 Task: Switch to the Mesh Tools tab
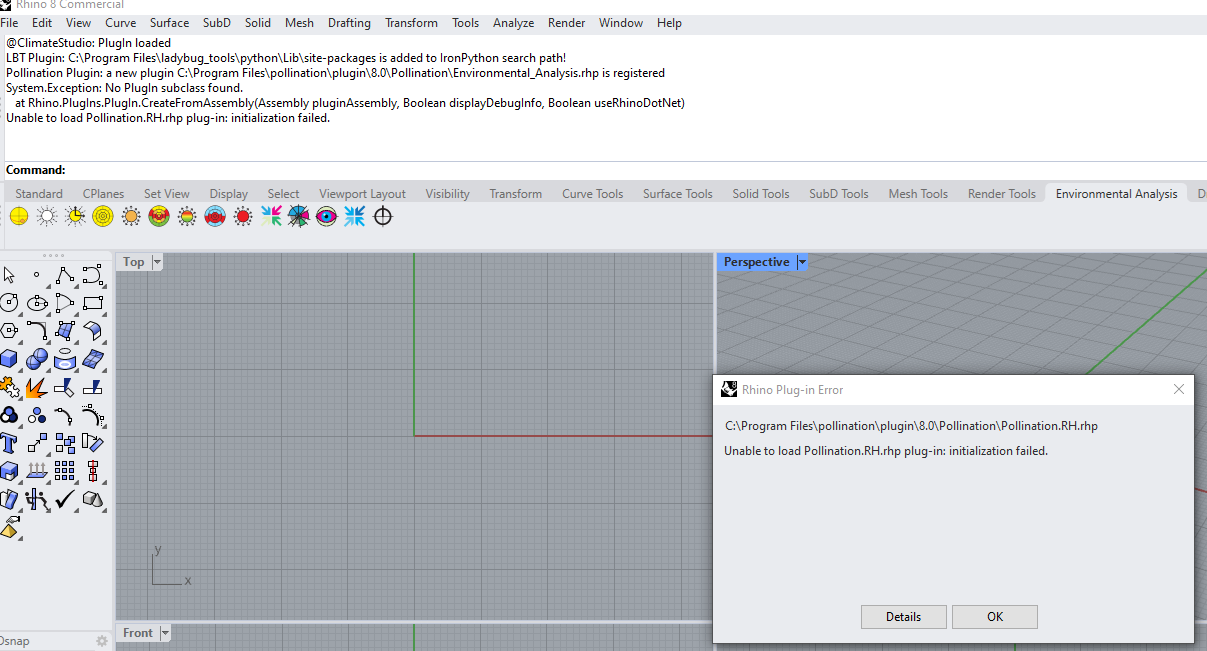point(918,194)
